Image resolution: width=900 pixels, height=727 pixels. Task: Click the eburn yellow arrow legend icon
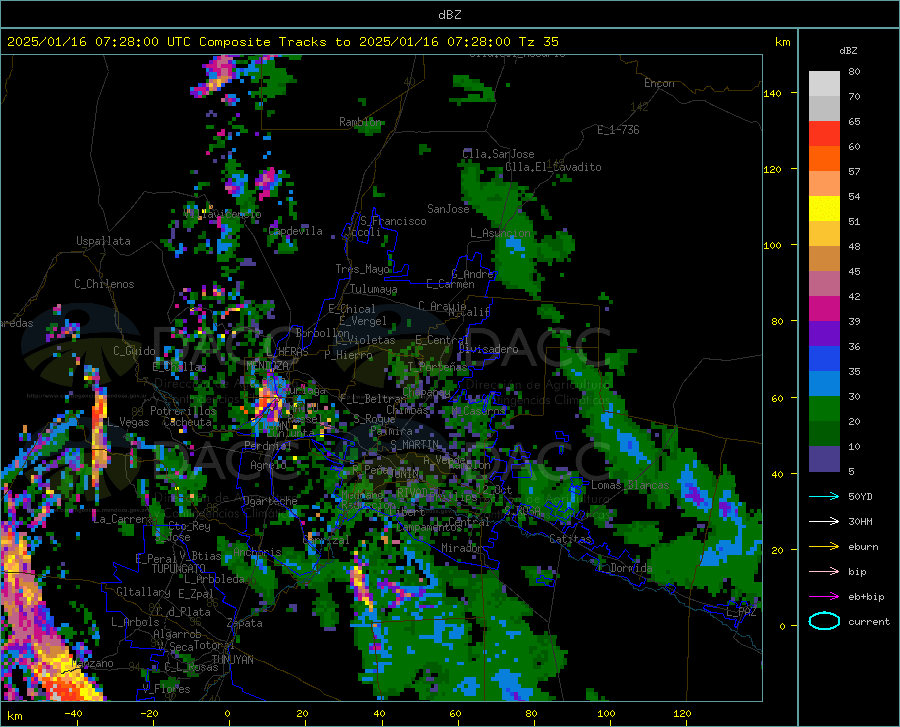[824, 547]
